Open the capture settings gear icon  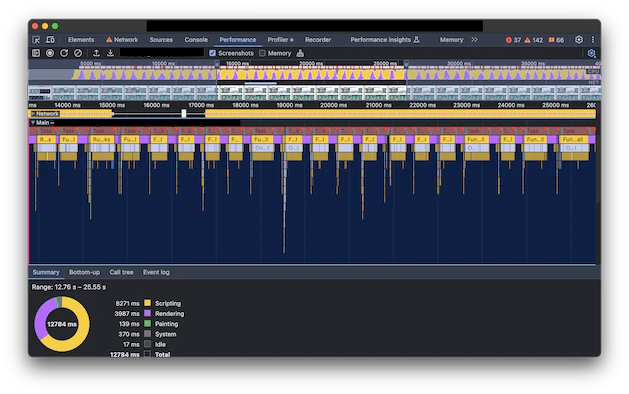(591, 53)
